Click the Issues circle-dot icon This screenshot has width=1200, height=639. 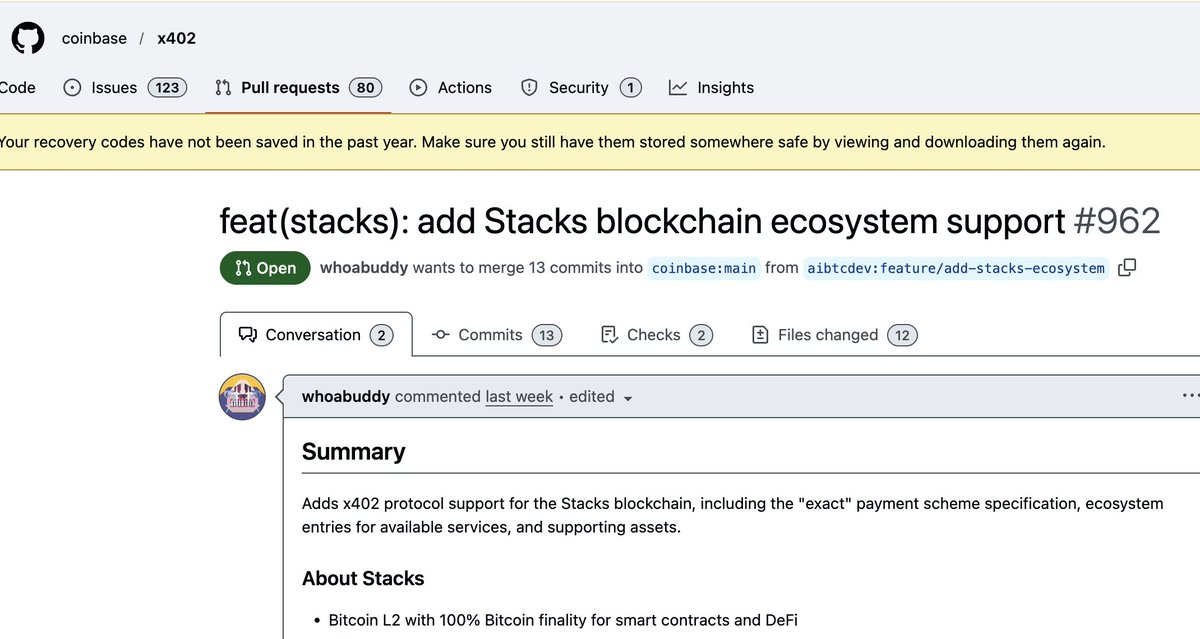tap(72, 88)
